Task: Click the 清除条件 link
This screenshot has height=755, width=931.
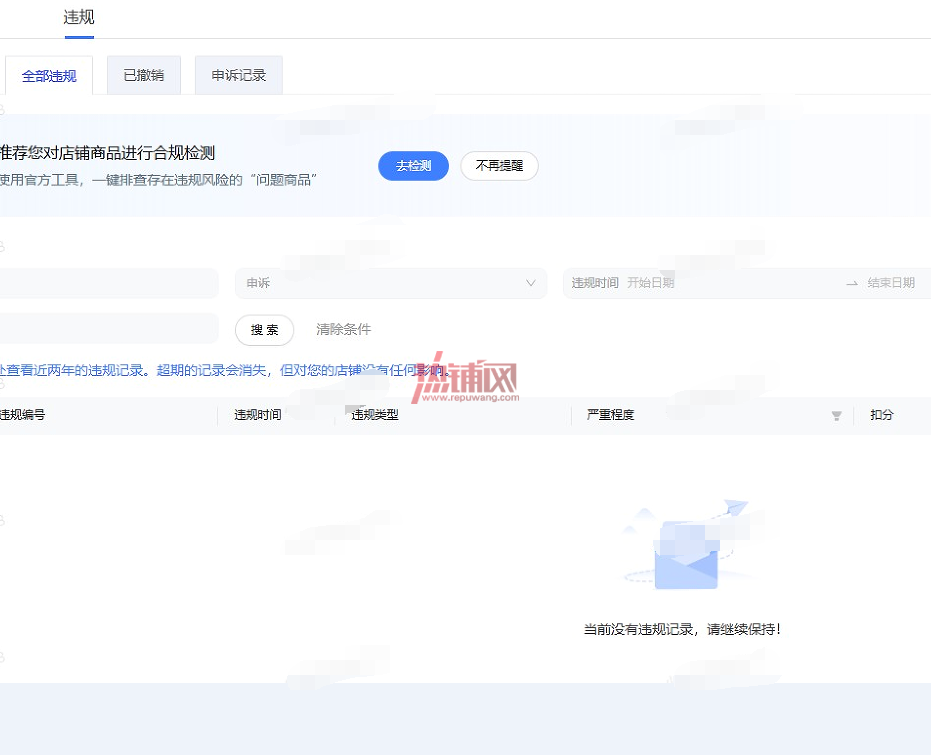Action: coord(343,329)
